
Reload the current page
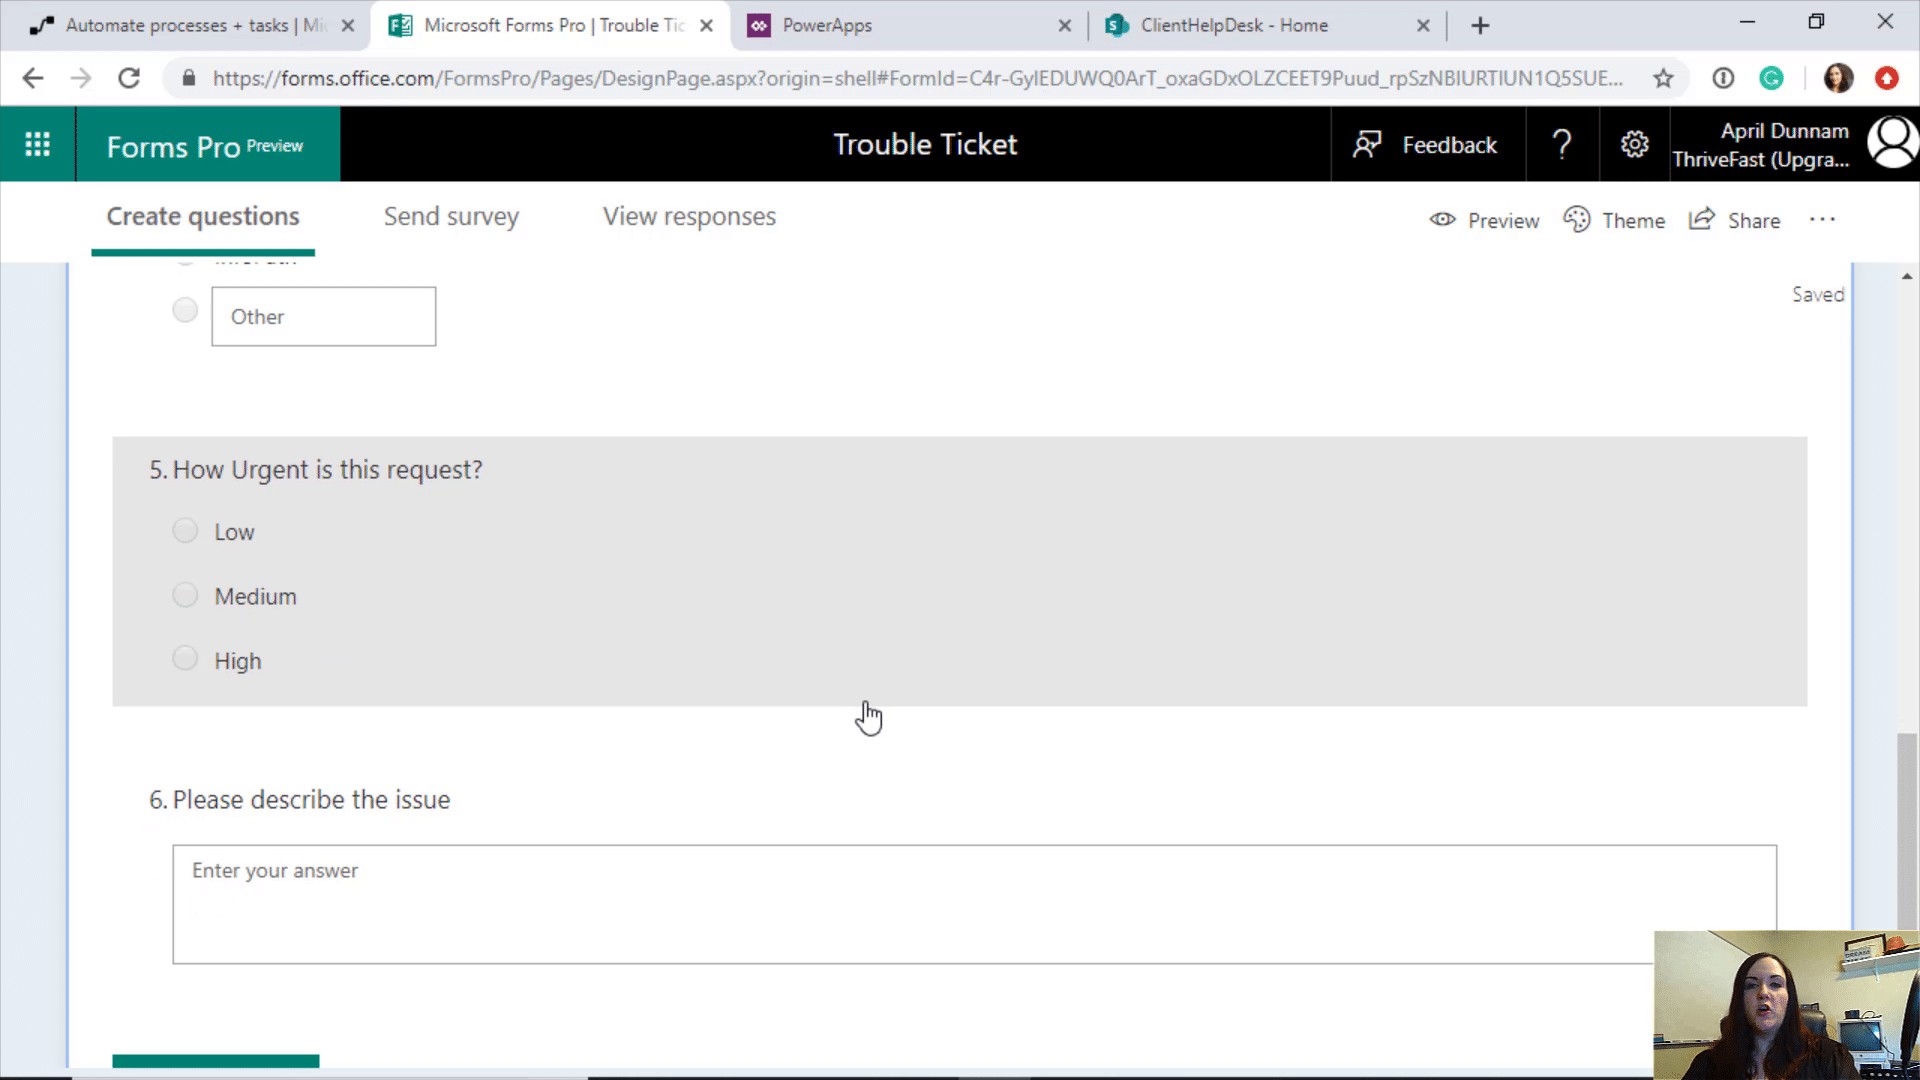(x=129, y=78)
